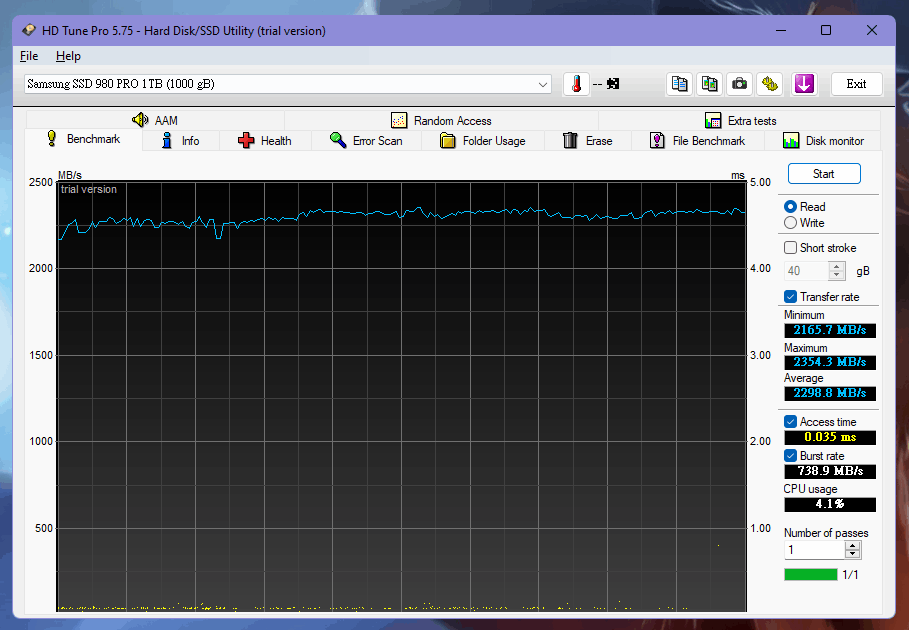Decrease the number of passes
Viewport: 909px width, 630px height.
tap(852, 554)
